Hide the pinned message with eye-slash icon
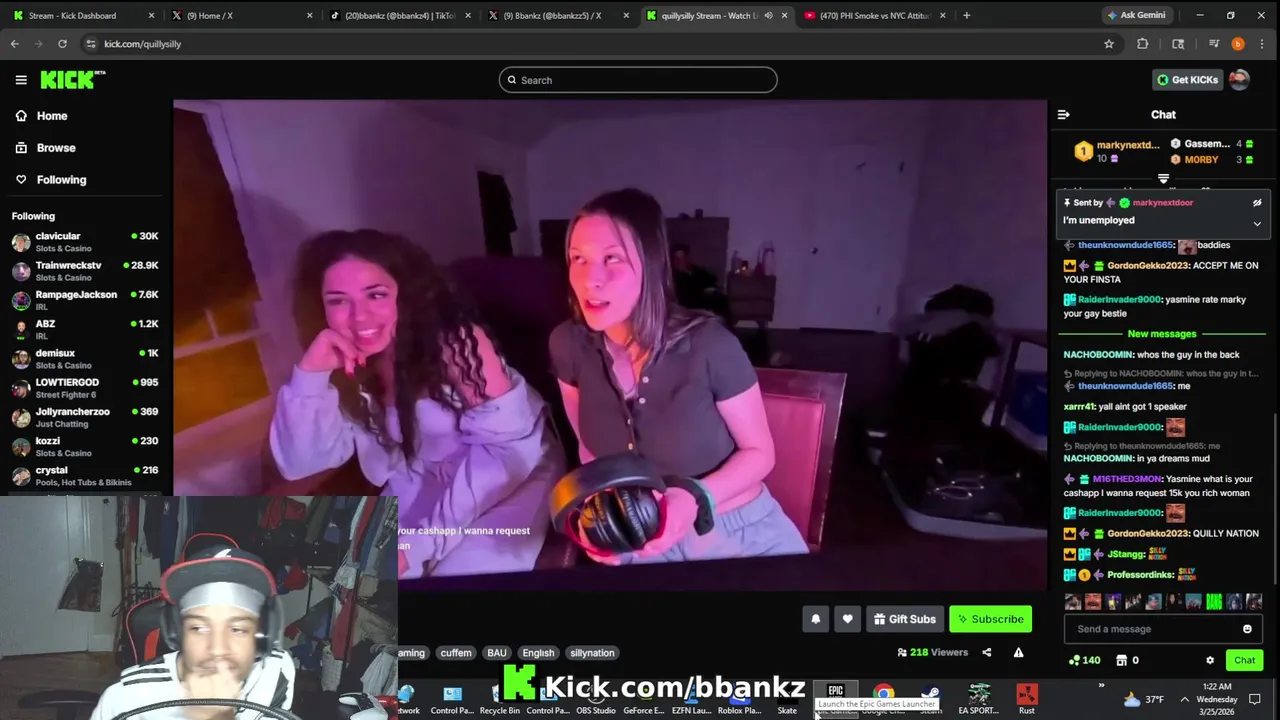Screen dimensions: 1280x720 [1257, 203]
